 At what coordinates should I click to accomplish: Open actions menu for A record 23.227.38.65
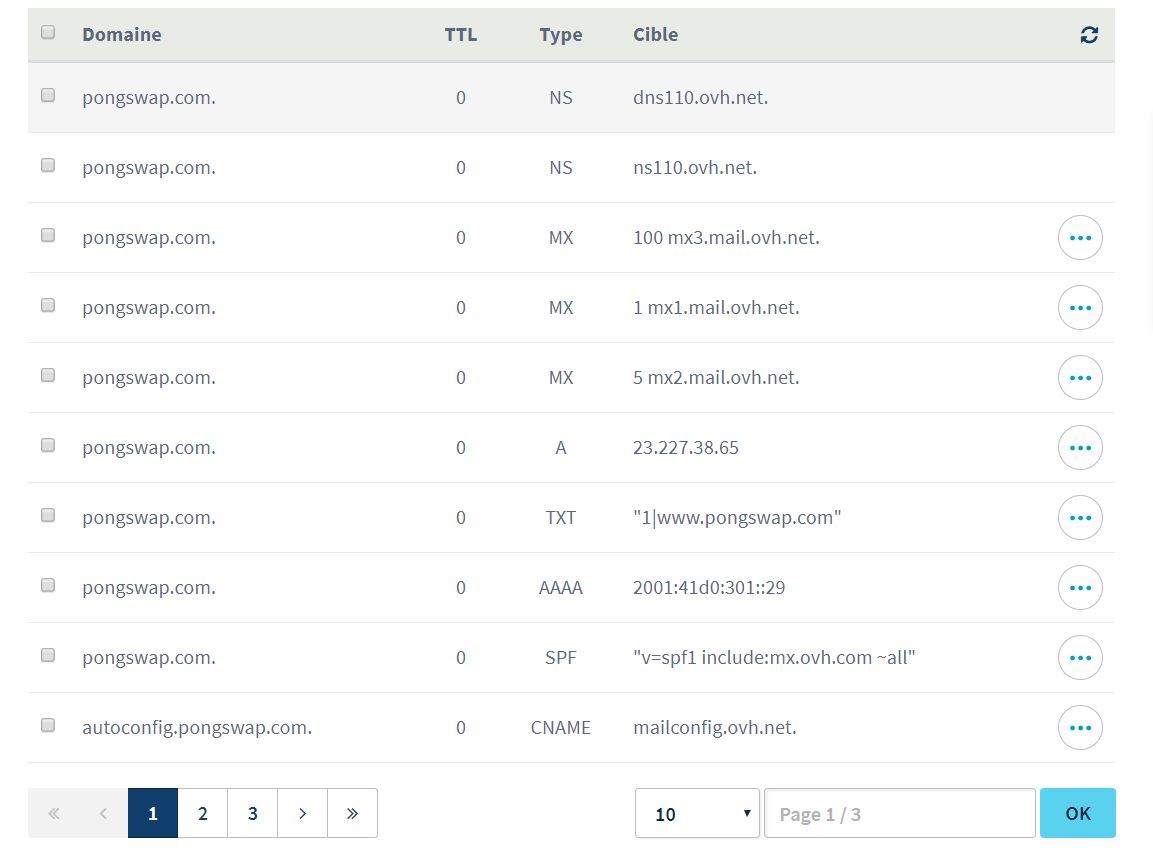pos(1080,448)
